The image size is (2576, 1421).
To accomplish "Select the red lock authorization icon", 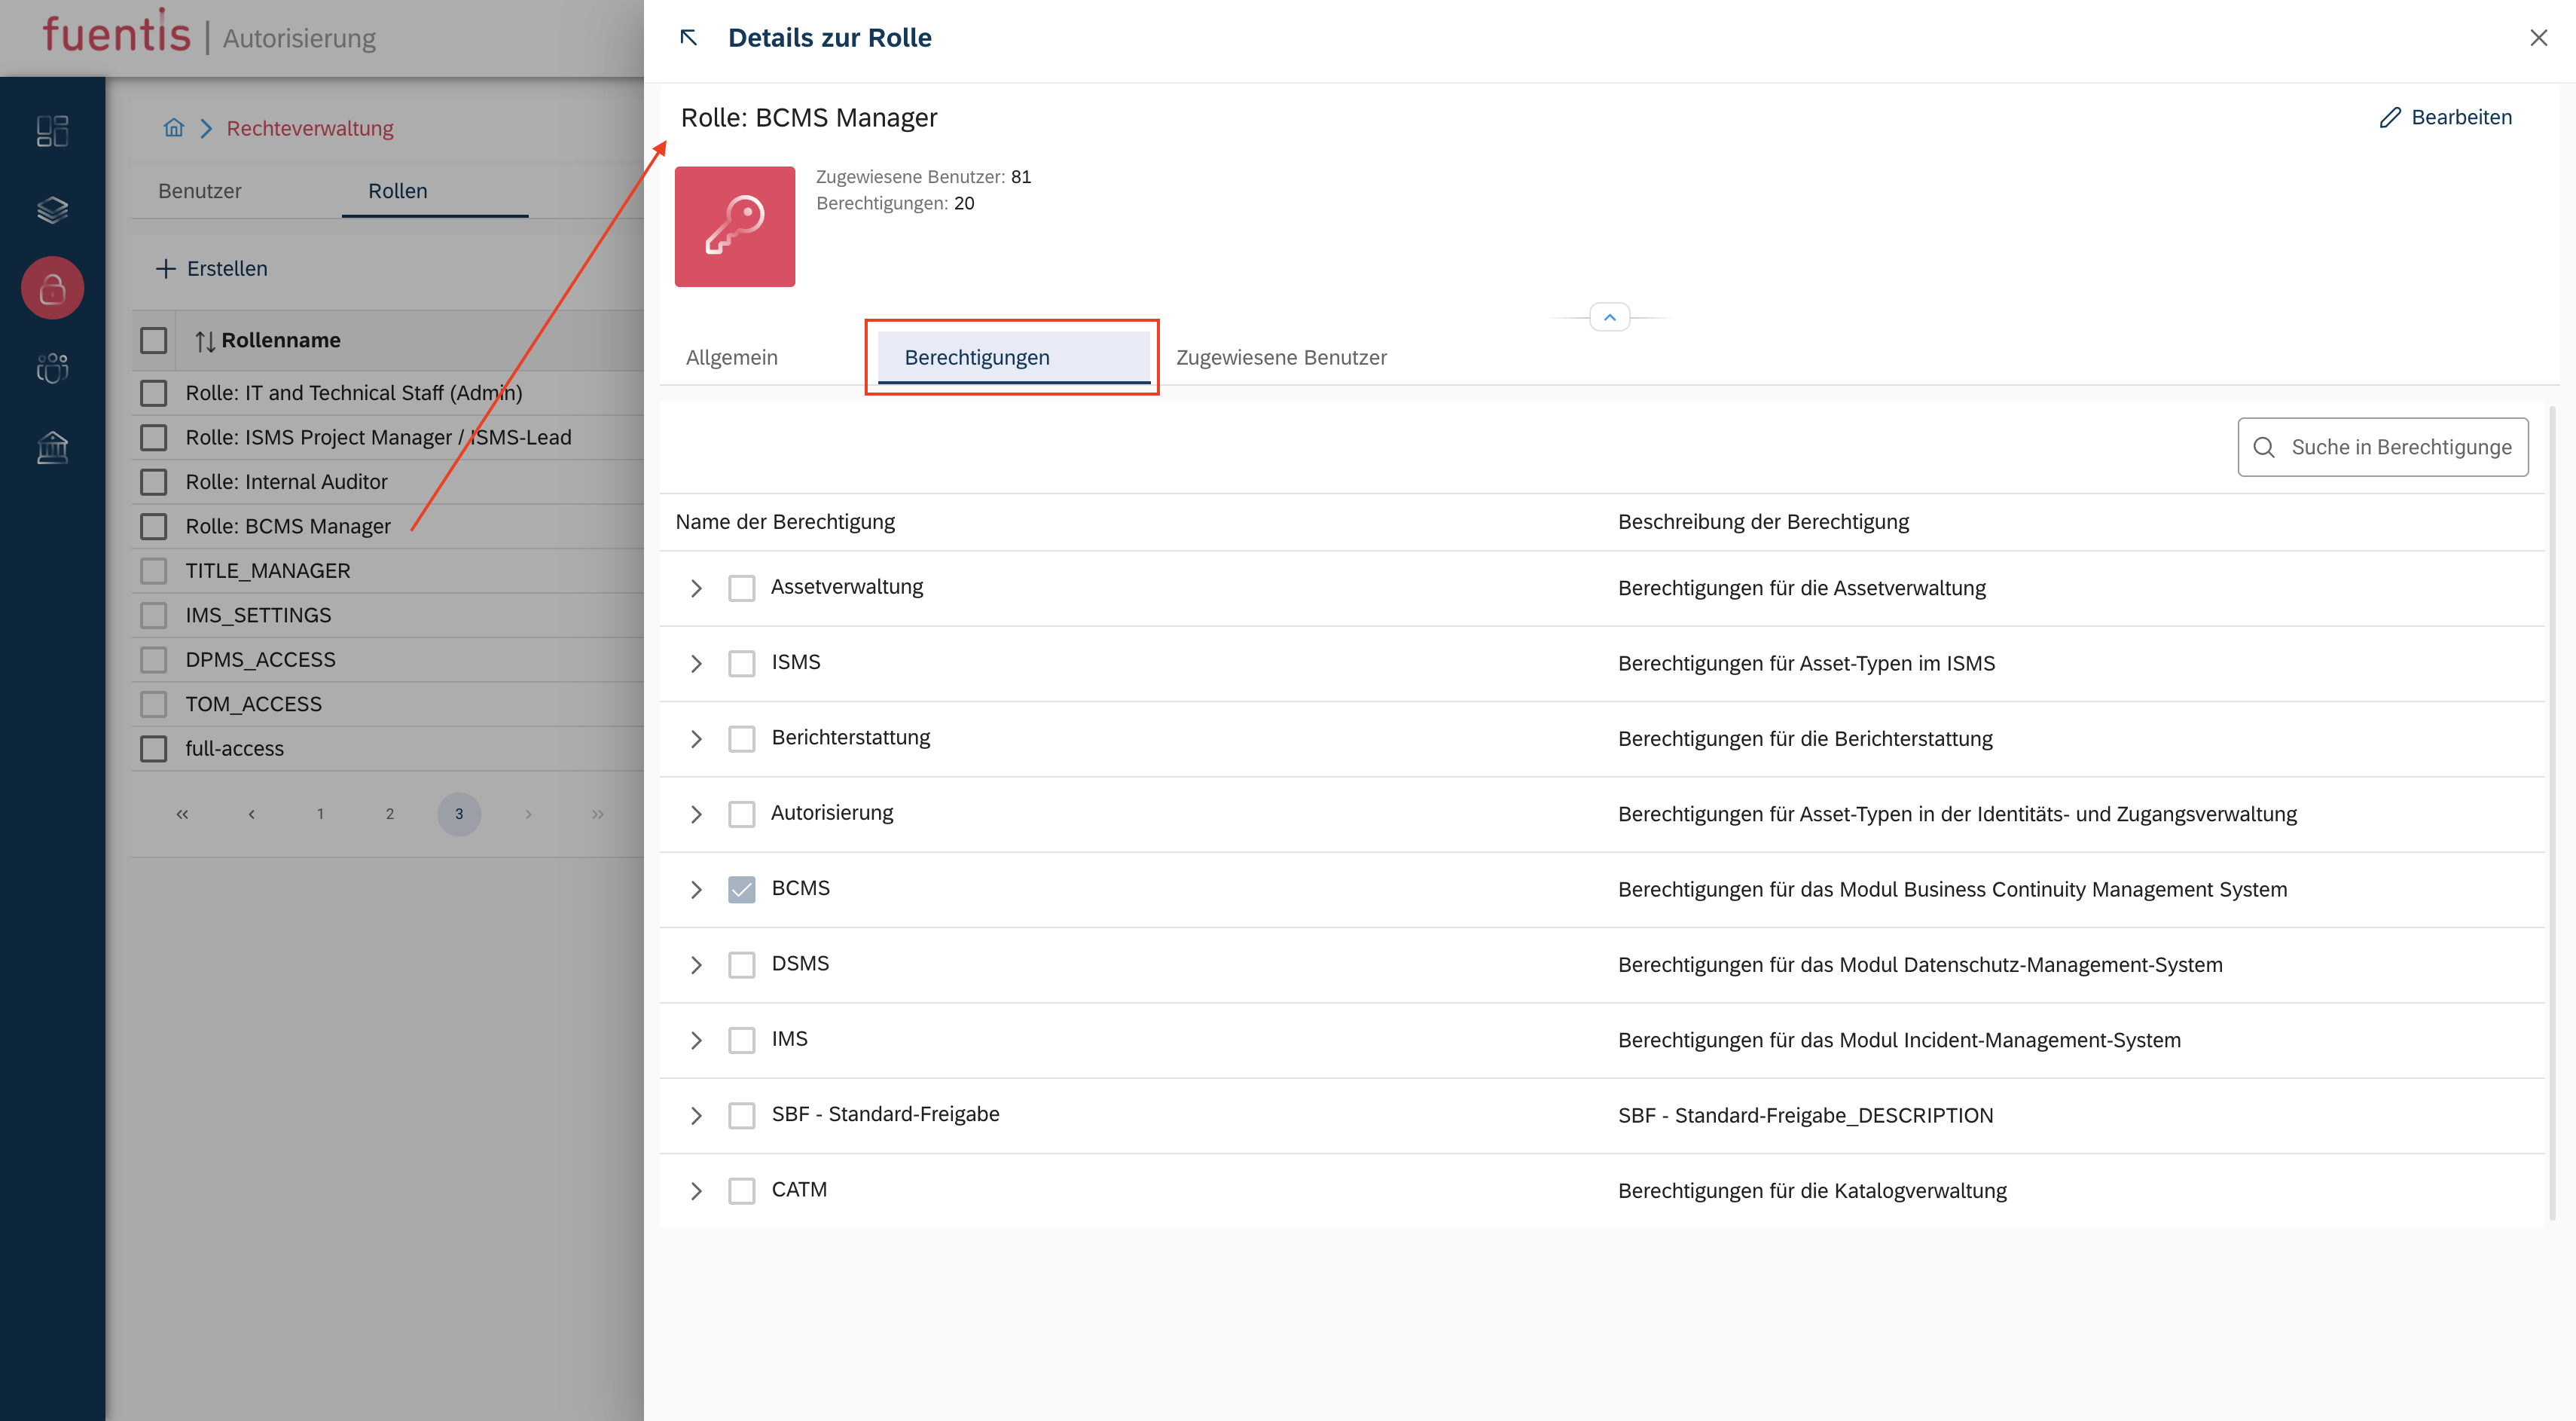I will pyautogui.click(x=52, y=289).
